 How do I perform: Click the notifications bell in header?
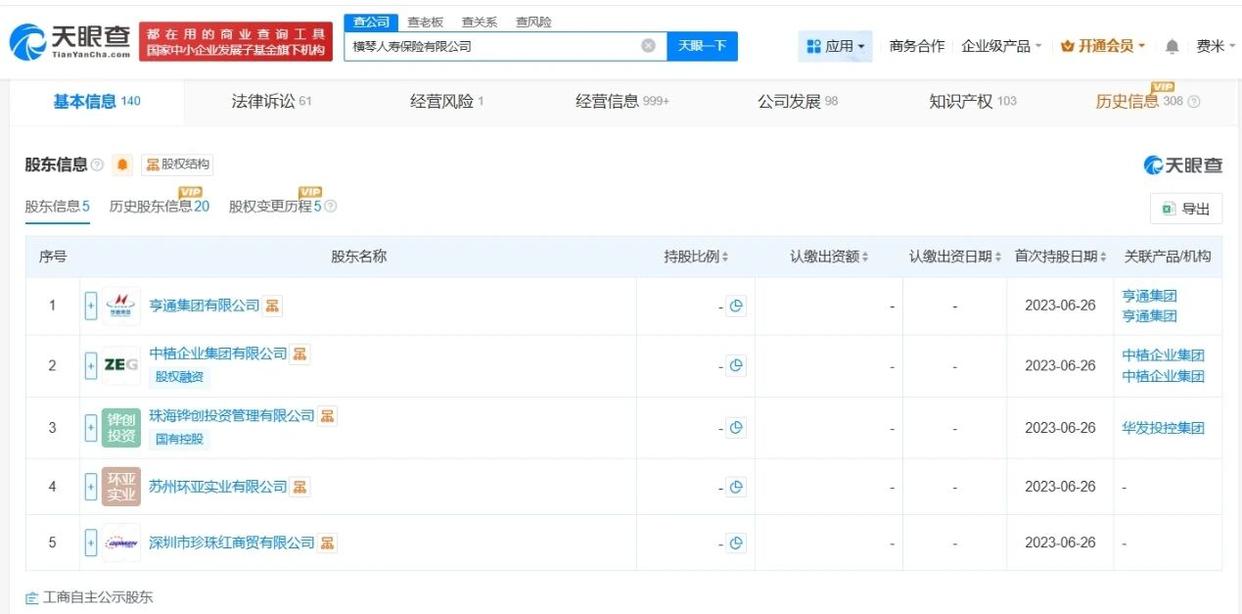point(1172,46)
